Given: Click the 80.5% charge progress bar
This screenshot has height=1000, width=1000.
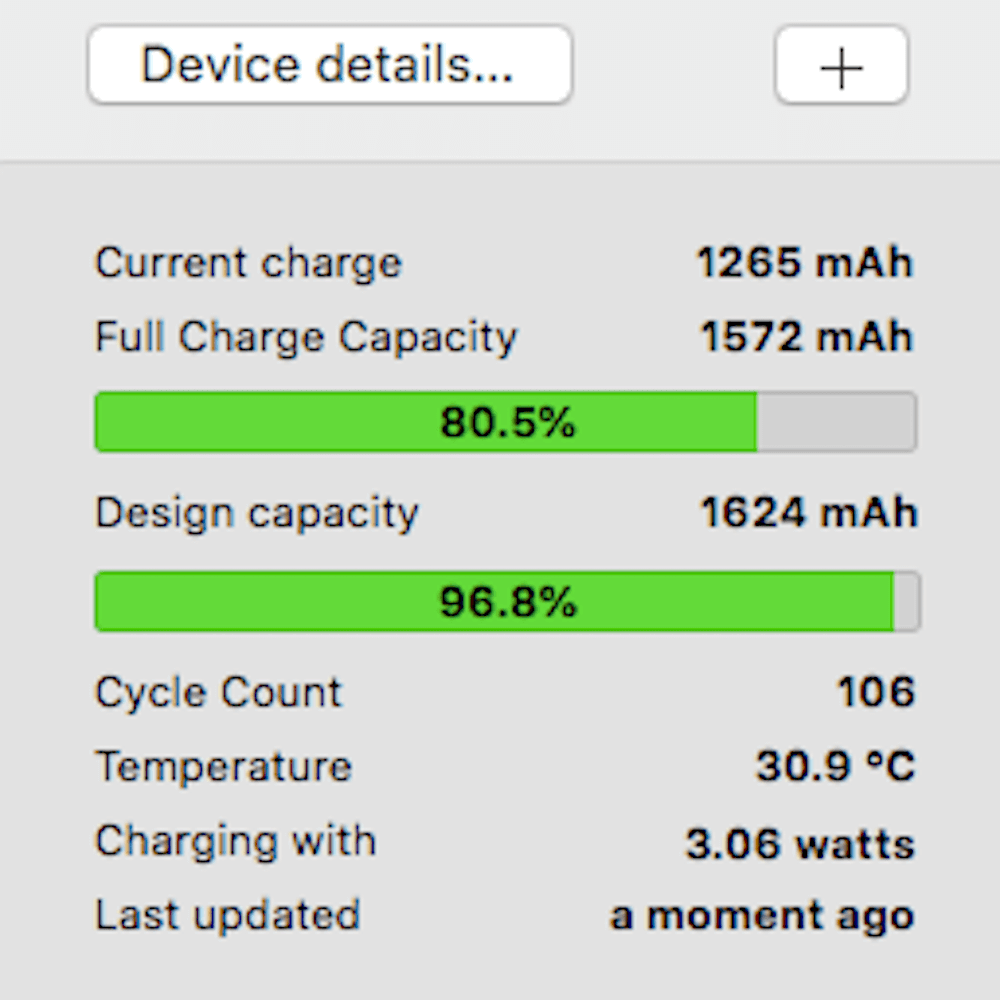Looking at the screenshot, I should pos(505,422).
